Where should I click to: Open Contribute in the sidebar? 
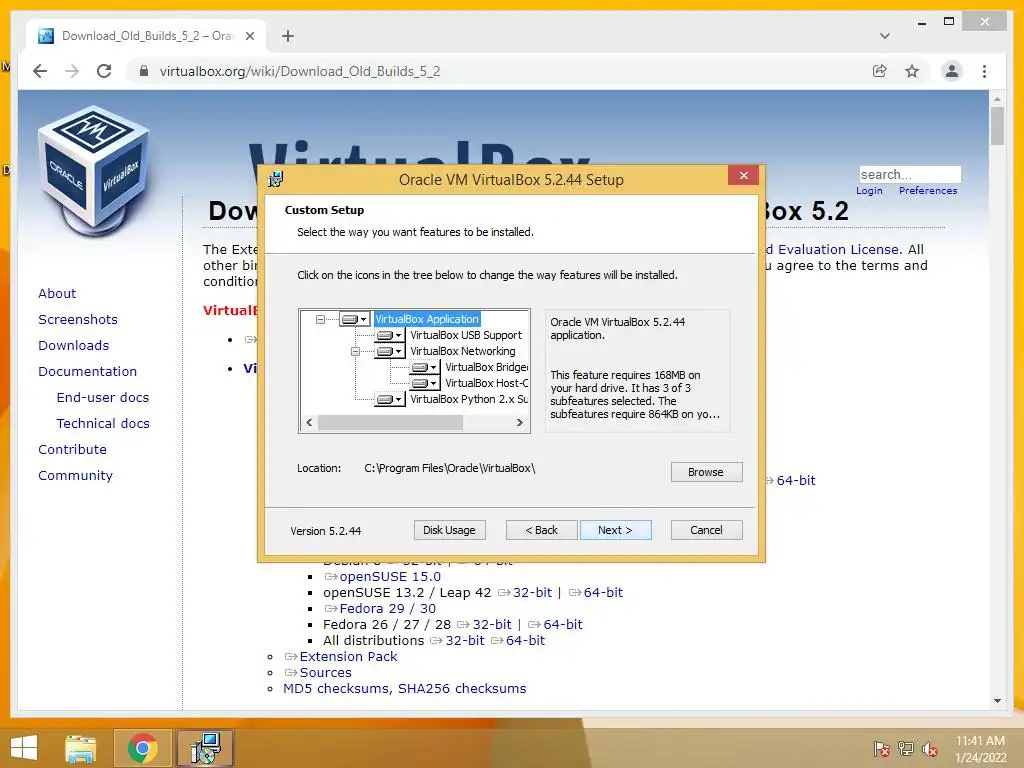tap(72, 449)
